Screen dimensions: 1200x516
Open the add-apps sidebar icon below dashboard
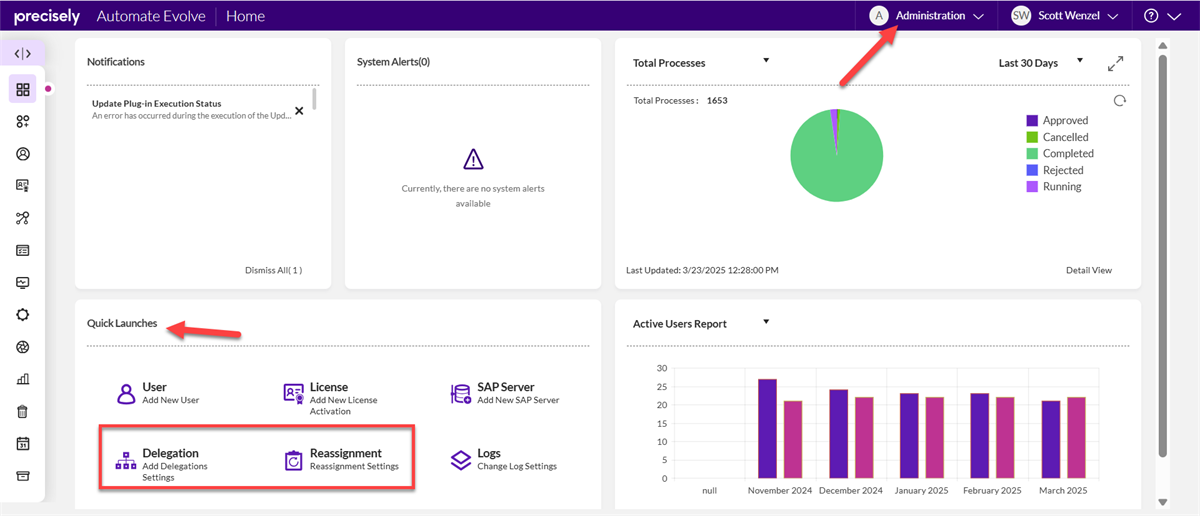pyautogui.click(x=22, y=121)
